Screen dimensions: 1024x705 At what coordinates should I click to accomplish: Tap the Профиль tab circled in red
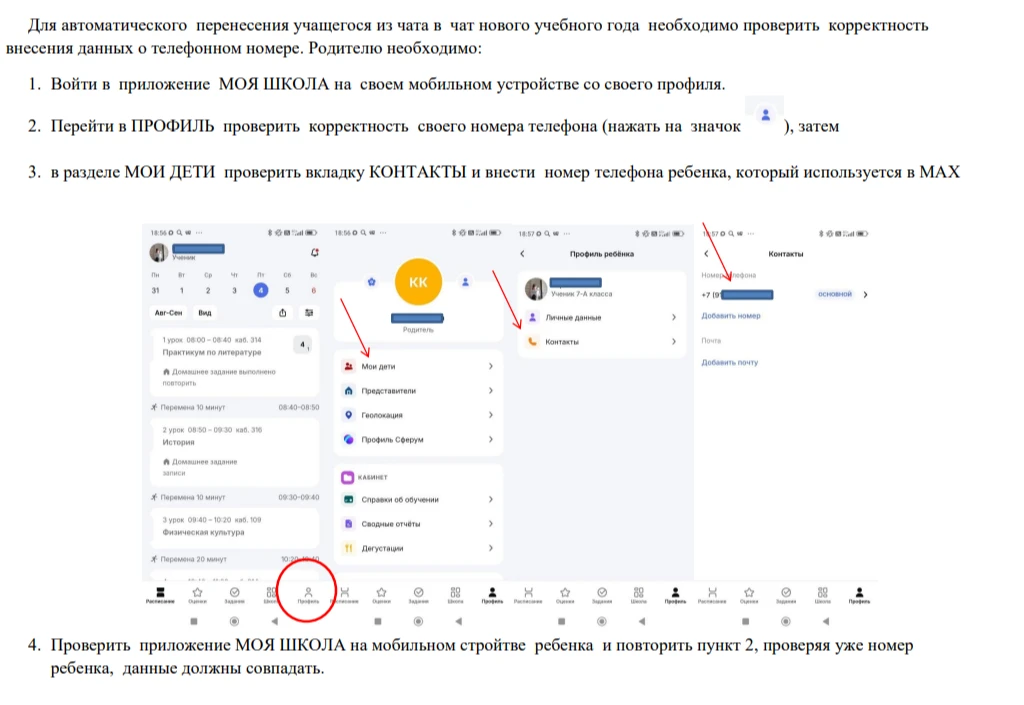(x=308, y=595)
